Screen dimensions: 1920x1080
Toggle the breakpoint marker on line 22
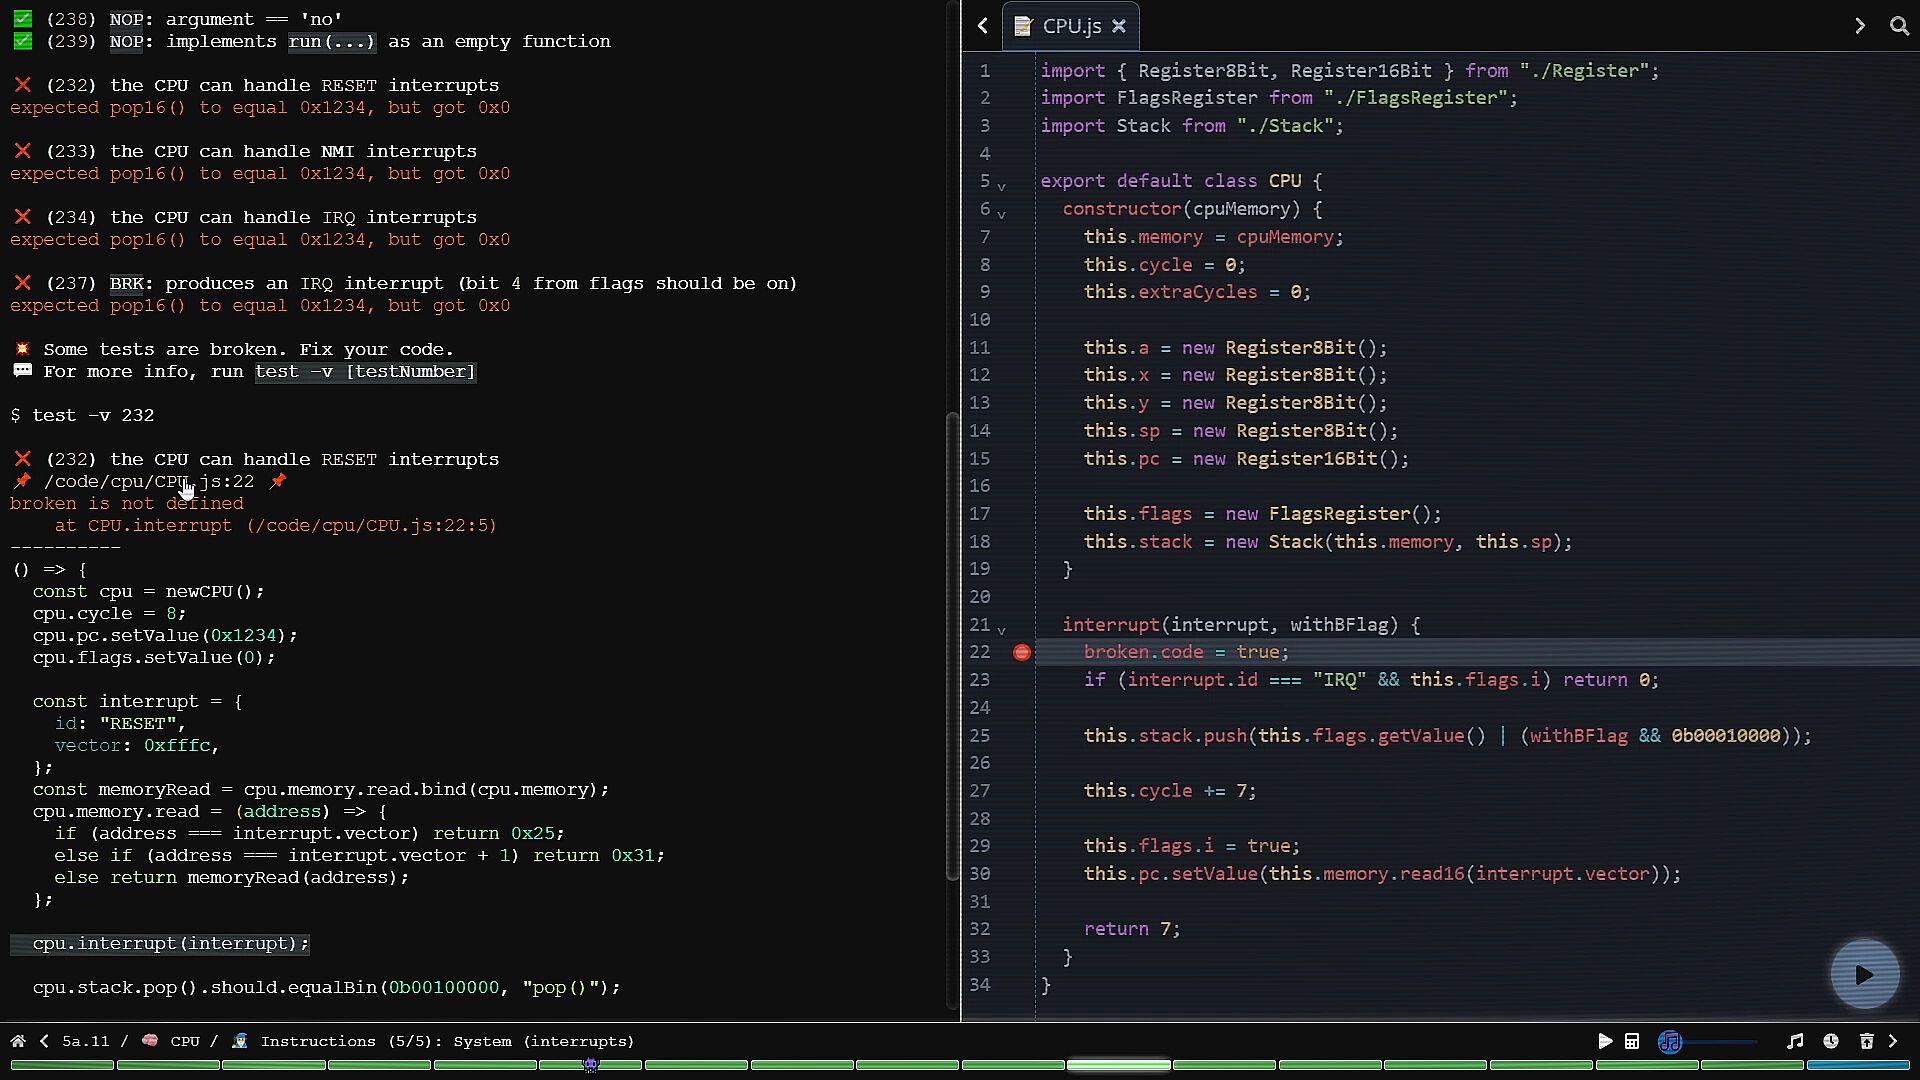tap(1021, 652)
